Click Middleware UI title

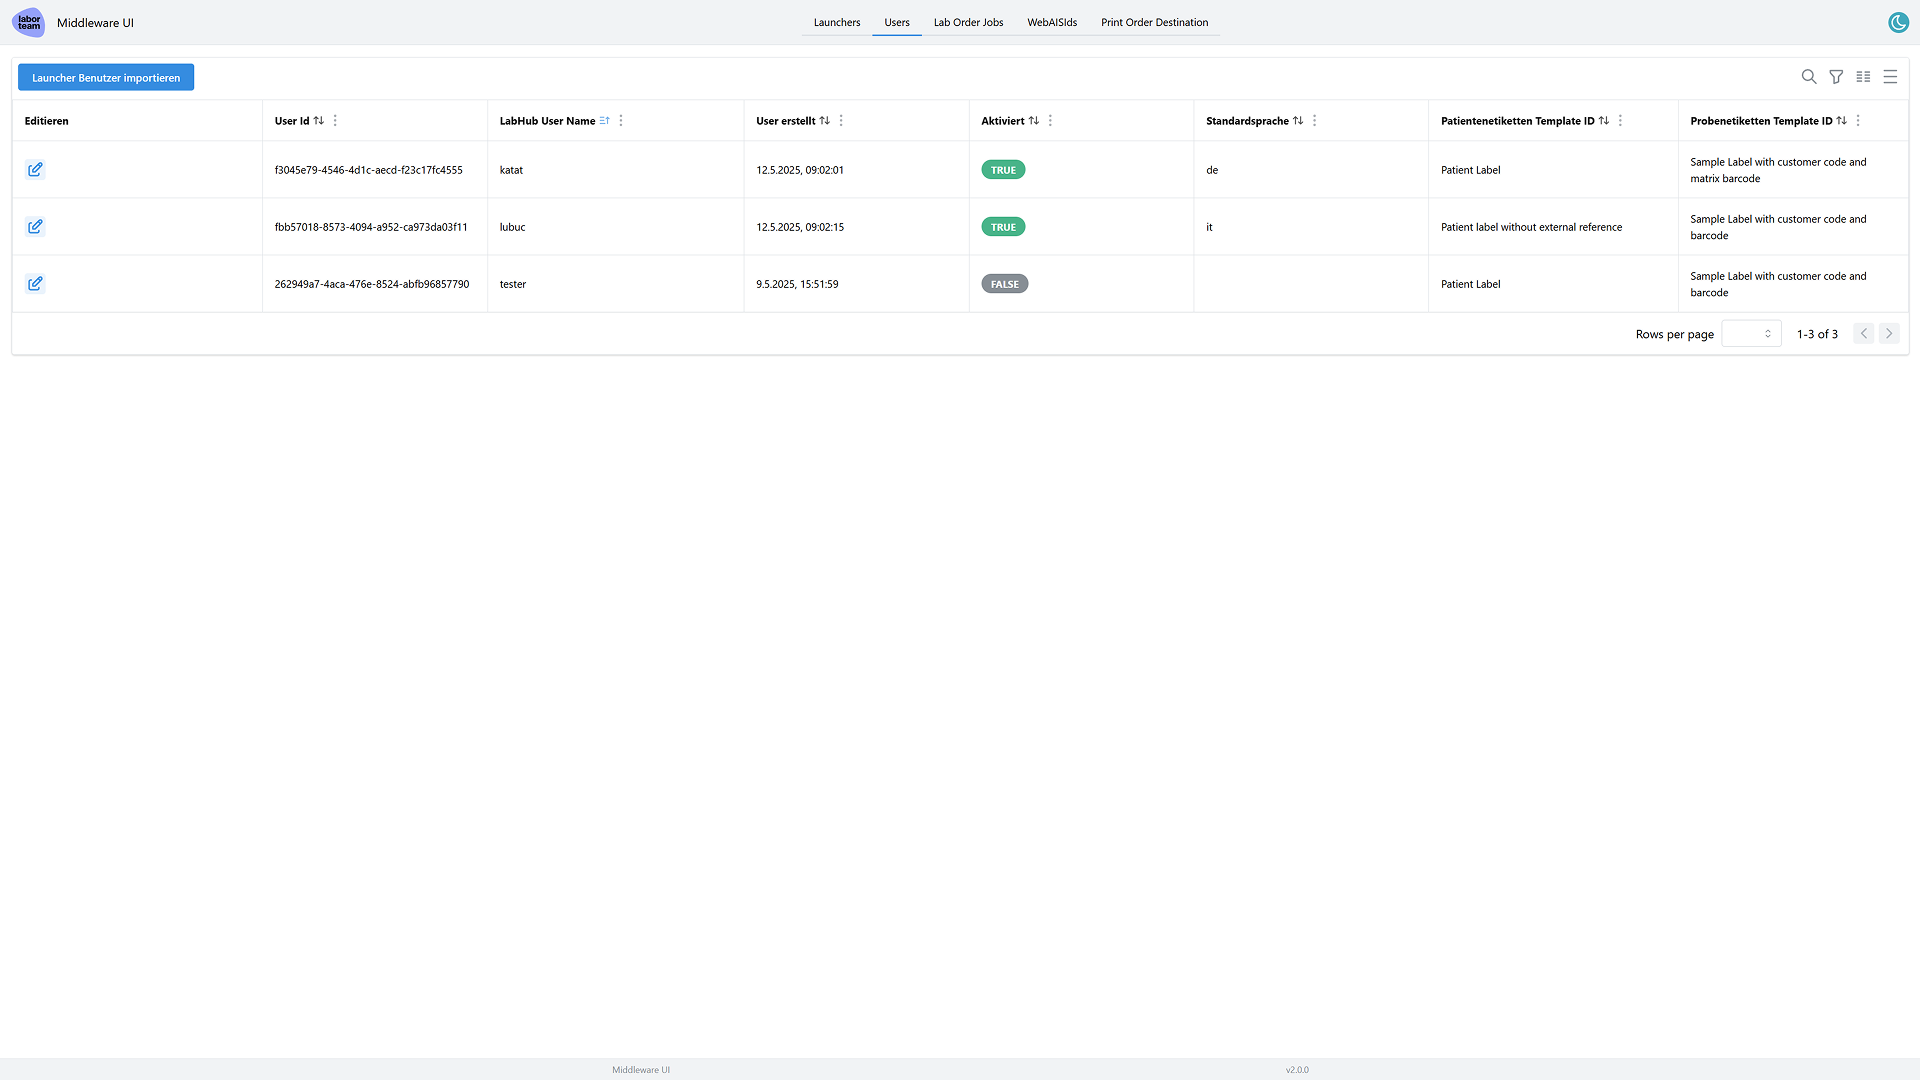click(95, 23)
